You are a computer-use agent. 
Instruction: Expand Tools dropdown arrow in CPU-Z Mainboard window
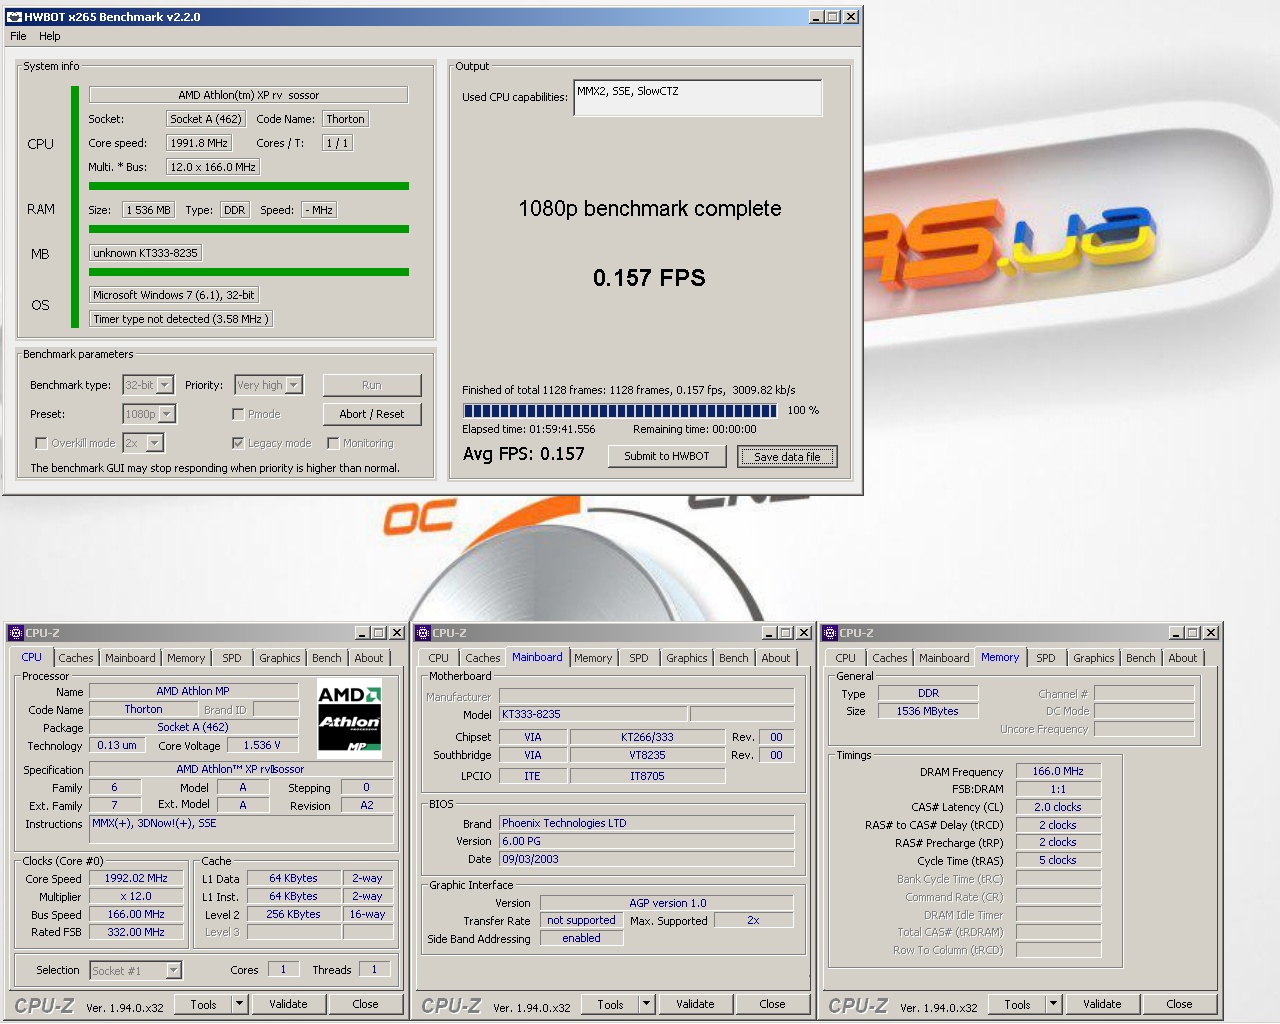647,1004
